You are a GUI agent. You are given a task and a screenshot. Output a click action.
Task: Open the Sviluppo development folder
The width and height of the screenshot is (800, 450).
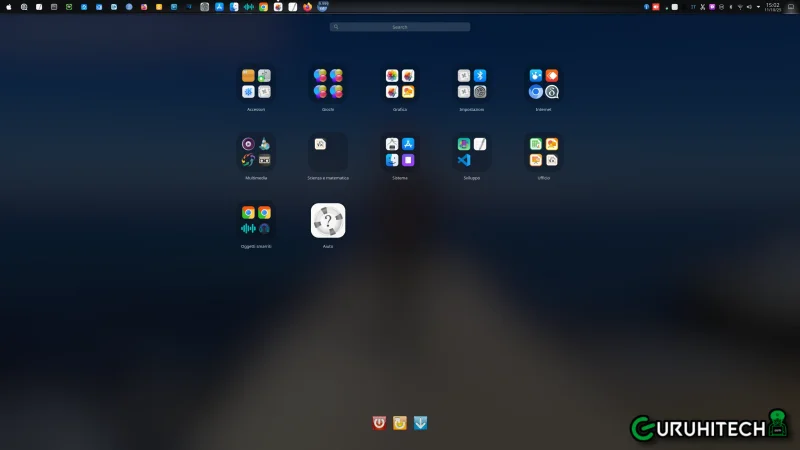coord(472,152)
